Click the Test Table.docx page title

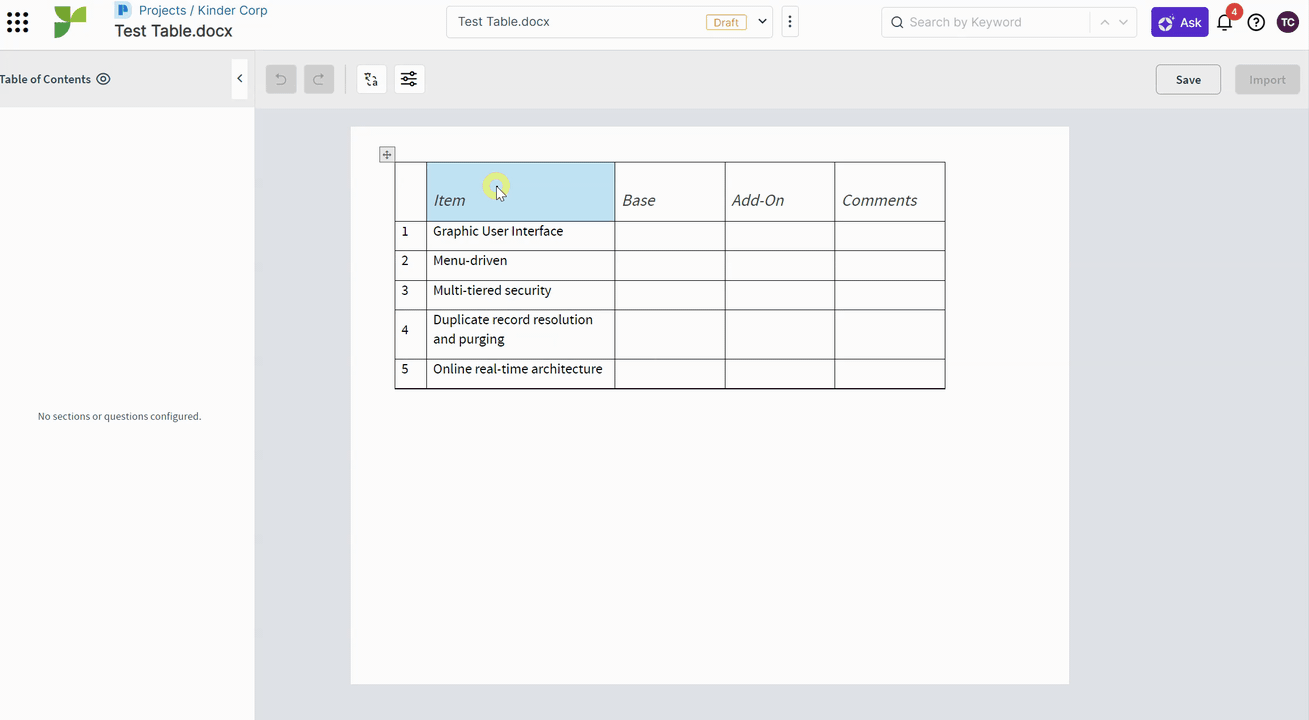pyautogui.click(x=173, y=30)
